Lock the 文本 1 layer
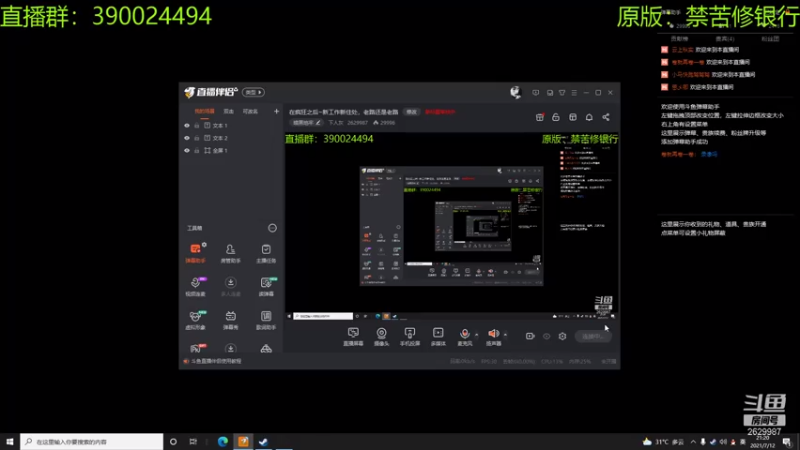This screenshot has height=450, width=800. click(x=197, y=126)
